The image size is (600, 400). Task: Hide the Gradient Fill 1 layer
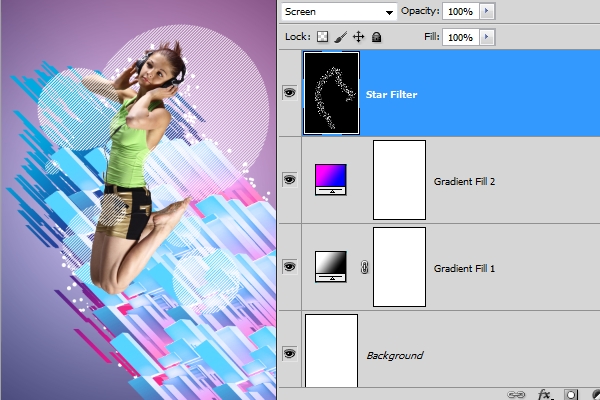pyautogui.click(x=290, y=267)
